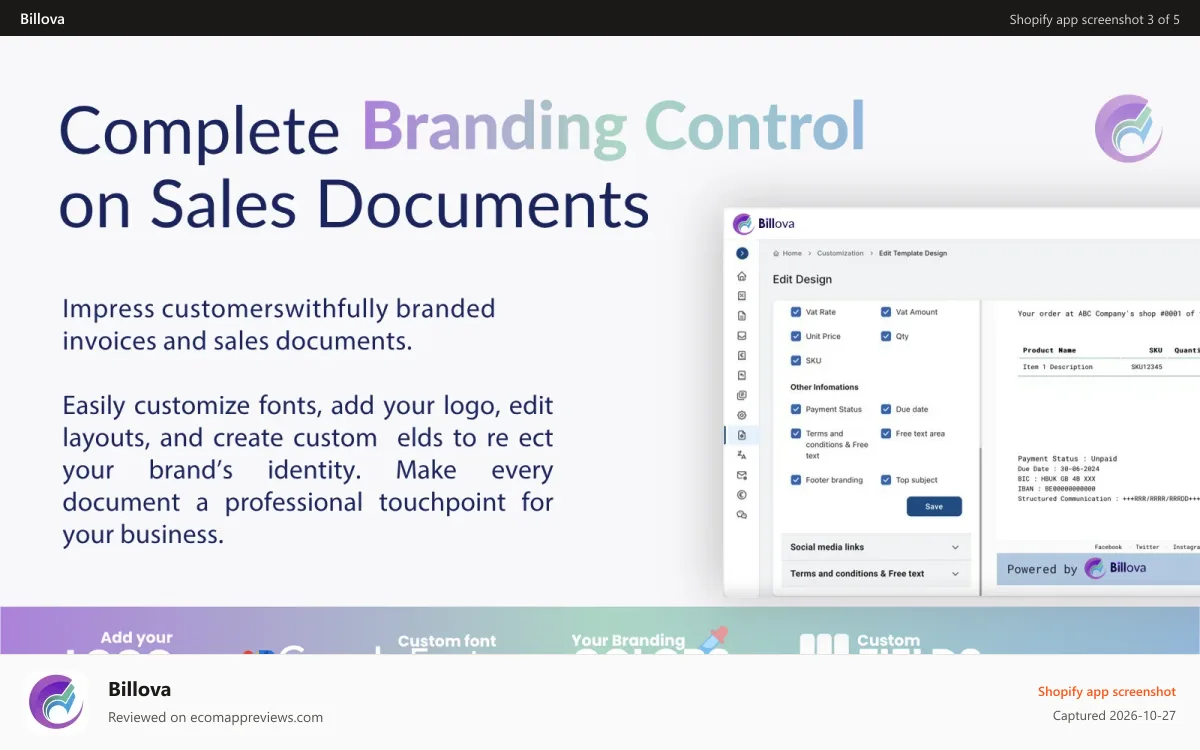The image size is (1200, 750).
Task: Click the Facebook link in invoice preview
Action: [x=1108, y=547]
